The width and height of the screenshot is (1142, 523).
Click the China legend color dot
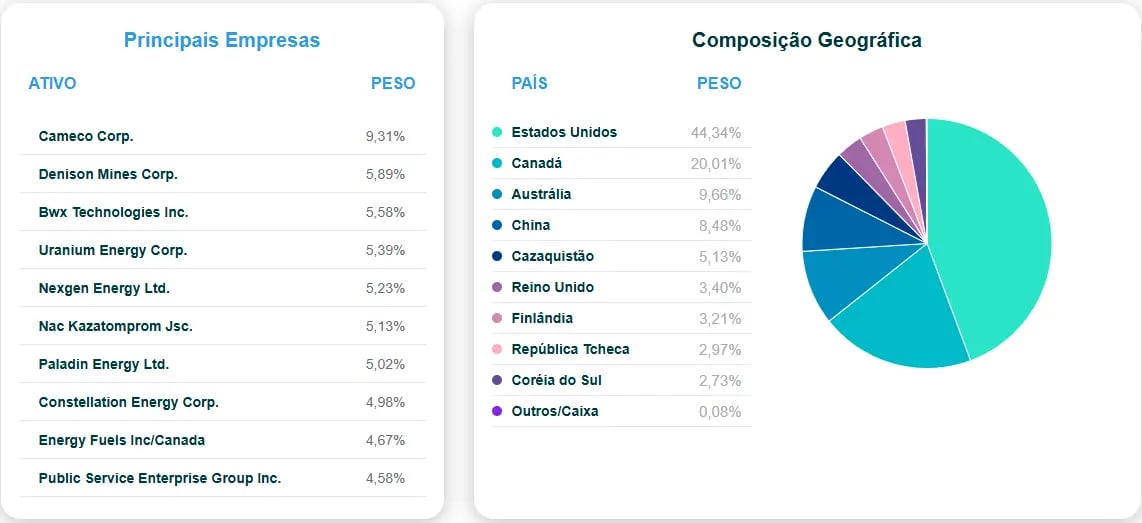(x=497, y=225)
